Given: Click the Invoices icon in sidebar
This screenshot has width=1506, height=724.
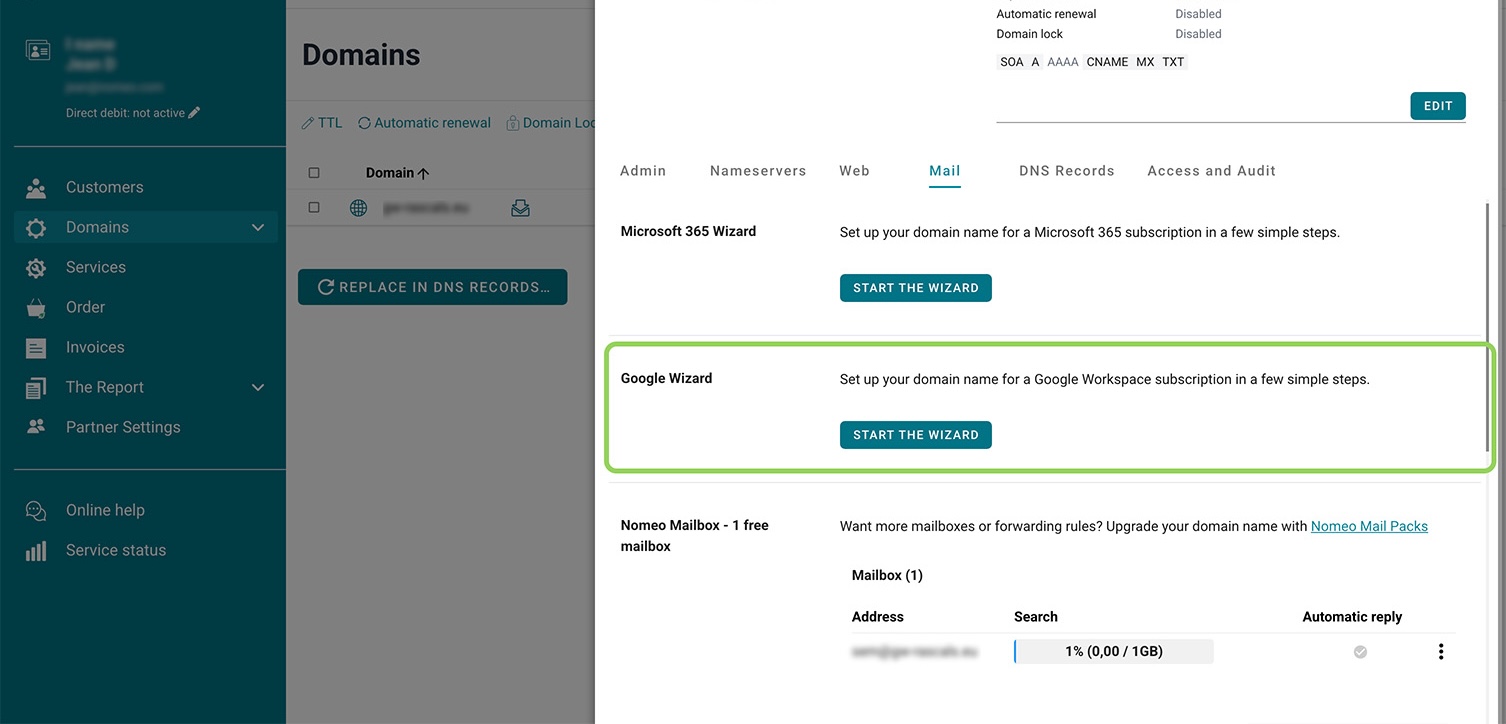Looking at the screenshot, I should point(36,348).
